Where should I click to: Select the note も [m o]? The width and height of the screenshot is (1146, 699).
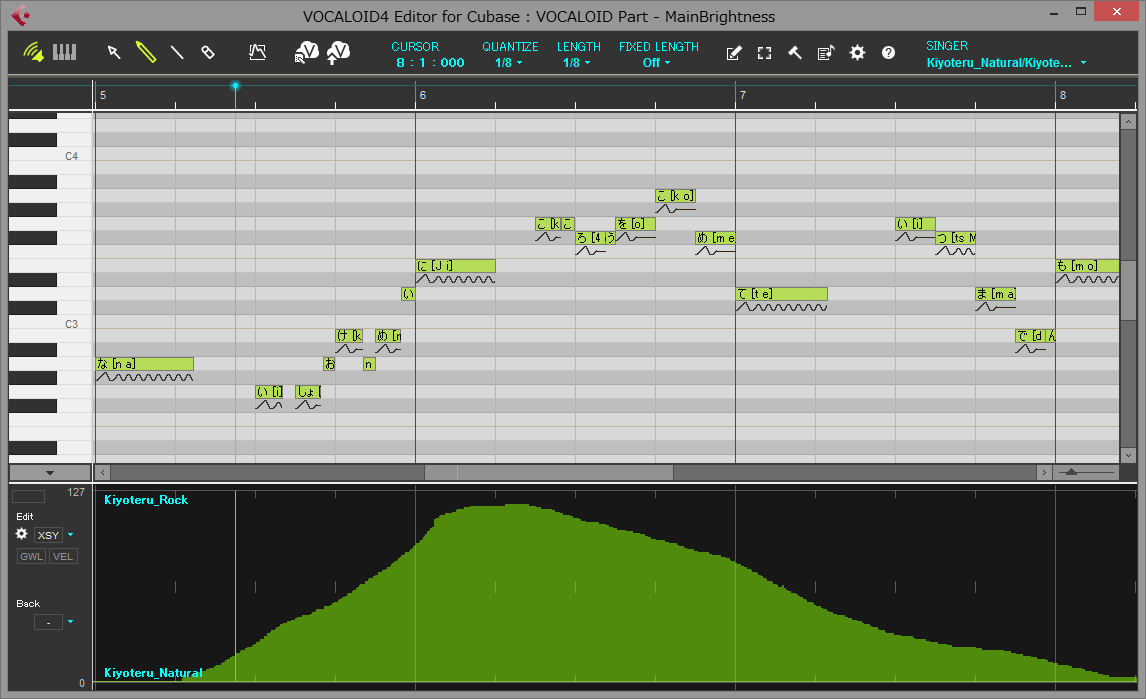(1087, 265)
